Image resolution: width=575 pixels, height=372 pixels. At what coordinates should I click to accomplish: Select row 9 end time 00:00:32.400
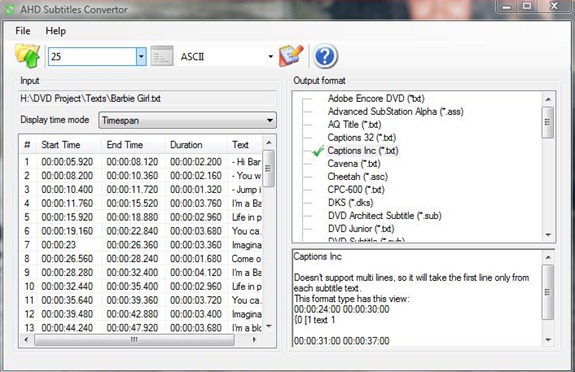tap(132, 273)
